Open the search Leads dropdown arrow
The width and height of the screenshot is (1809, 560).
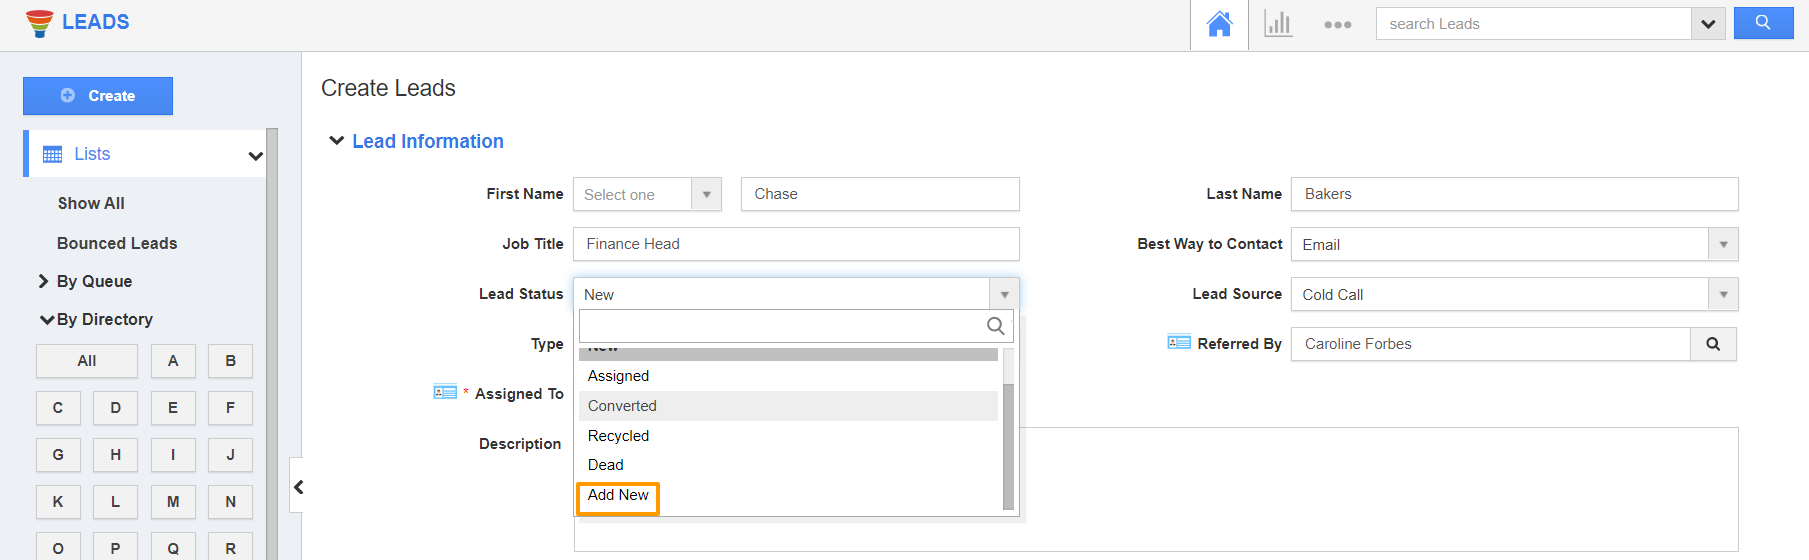coord(1708,24)
